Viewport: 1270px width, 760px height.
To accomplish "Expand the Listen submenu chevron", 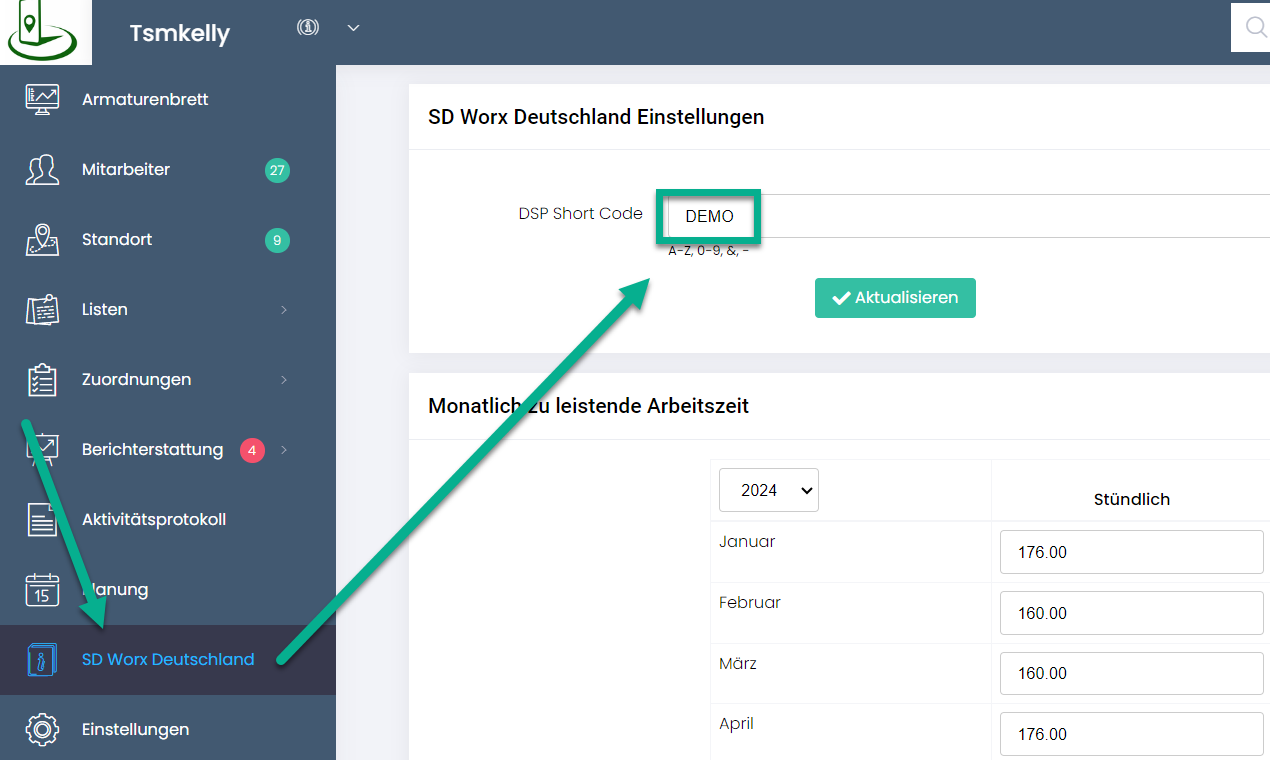I will (284, 310).
